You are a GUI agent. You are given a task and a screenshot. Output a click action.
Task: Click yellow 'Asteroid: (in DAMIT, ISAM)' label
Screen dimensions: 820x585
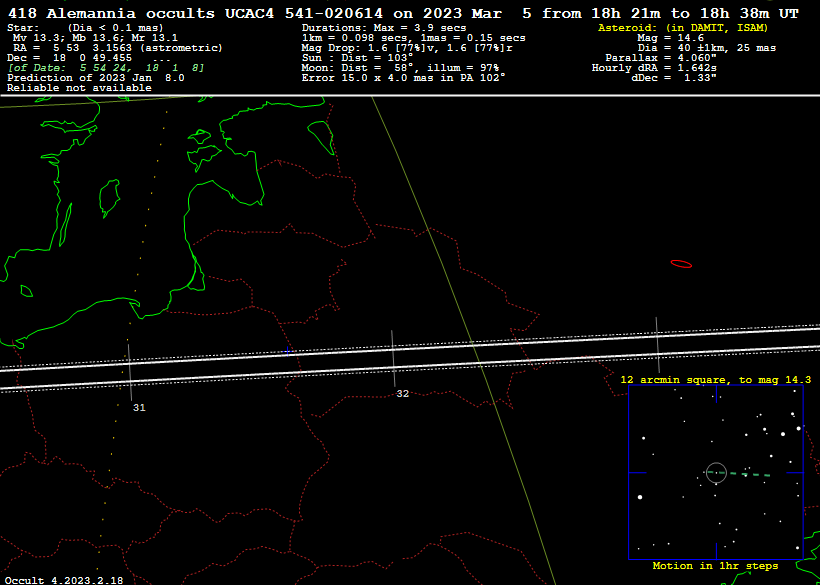point(683,28)
